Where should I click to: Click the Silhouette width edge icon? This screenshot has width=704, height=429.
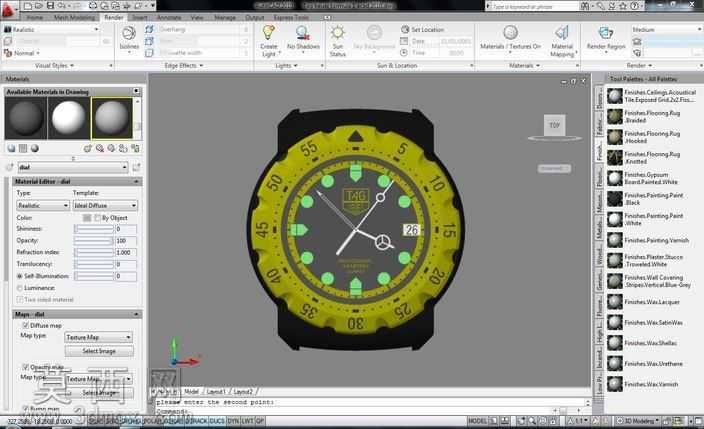[x=150, y=53]
